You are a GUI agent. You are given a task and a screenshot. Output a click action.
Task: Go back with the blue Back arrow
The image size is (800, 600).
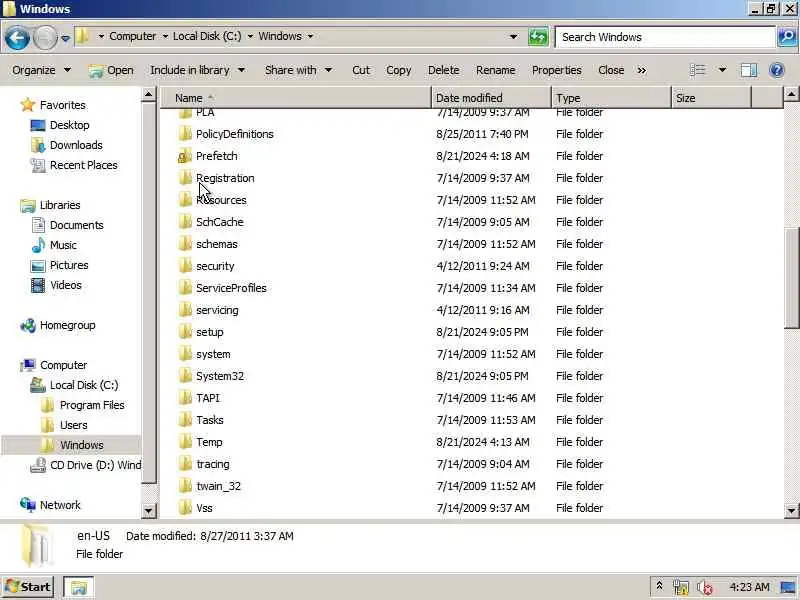coord(17,37)
